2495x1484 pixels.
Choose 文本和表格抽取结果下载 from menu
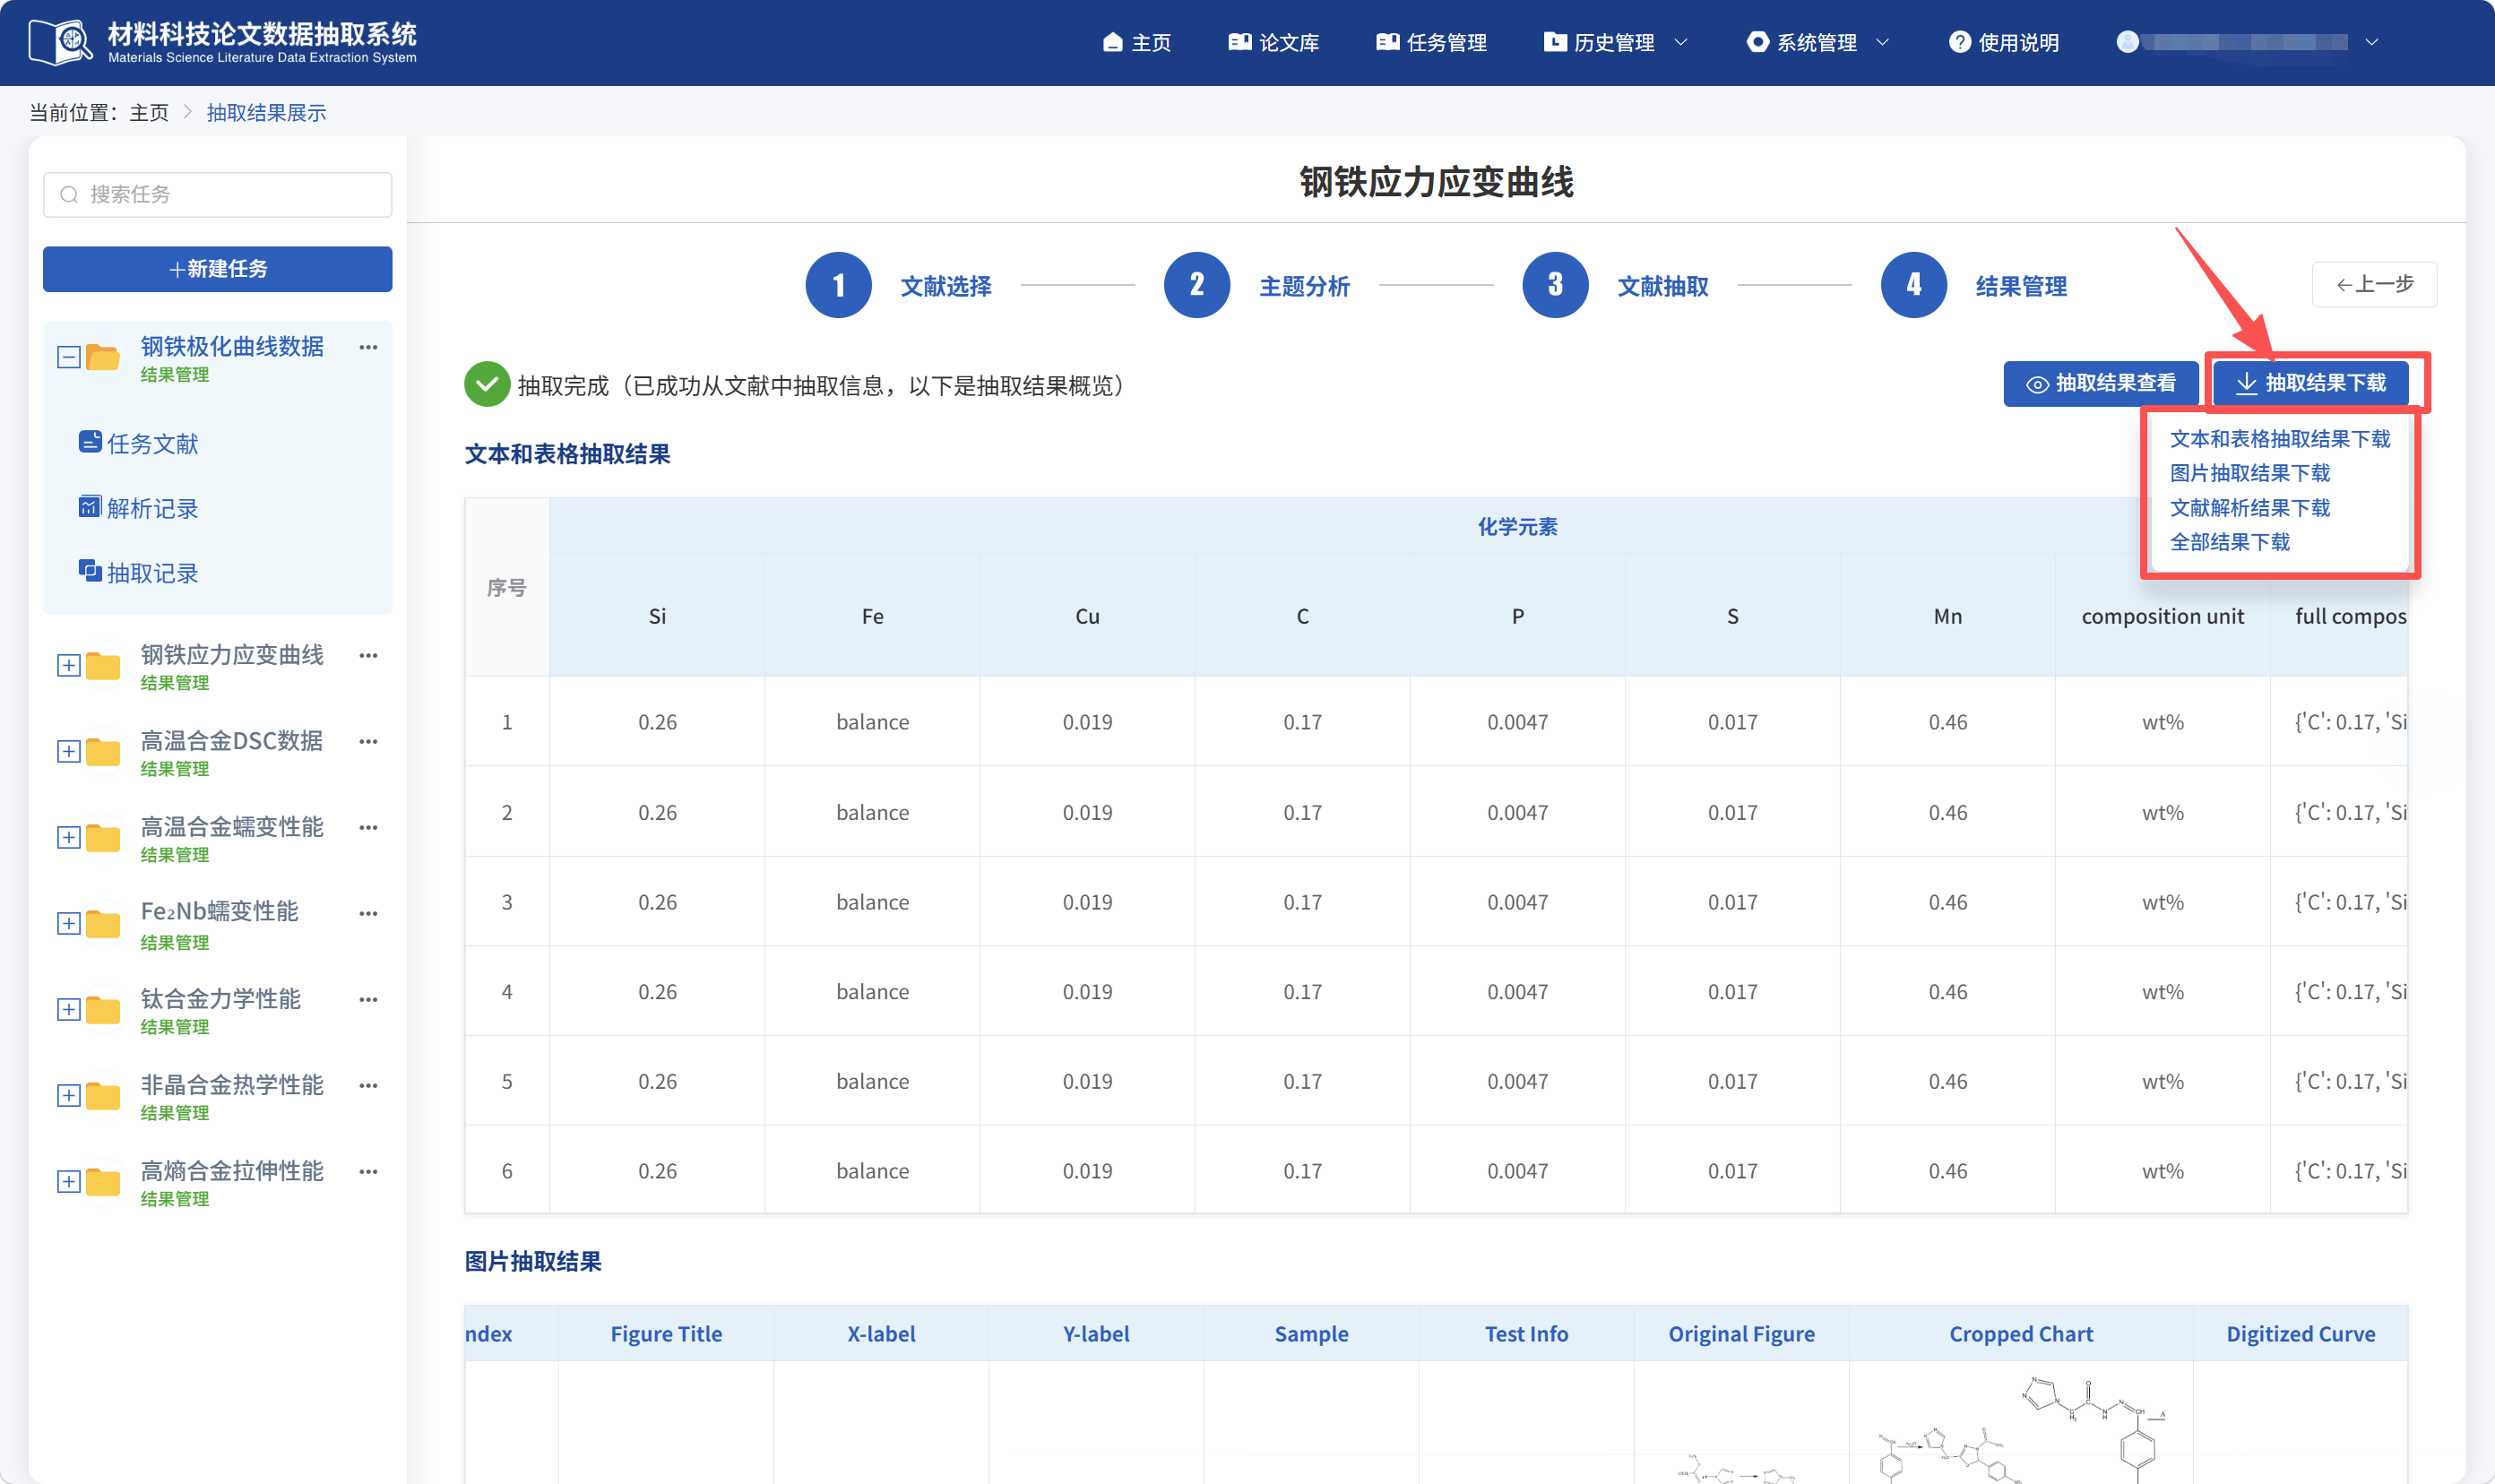(2280, 439)
